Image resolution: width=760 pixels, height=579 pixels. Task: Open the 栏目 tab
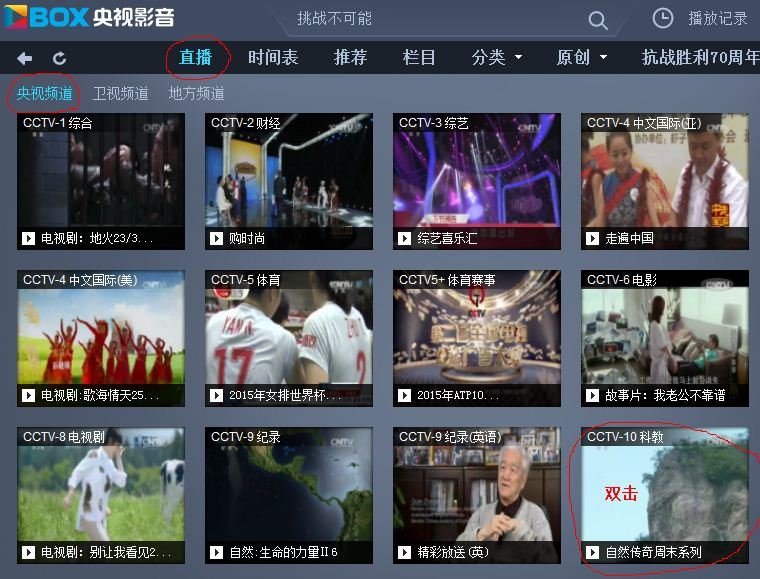tap(419, 57)
